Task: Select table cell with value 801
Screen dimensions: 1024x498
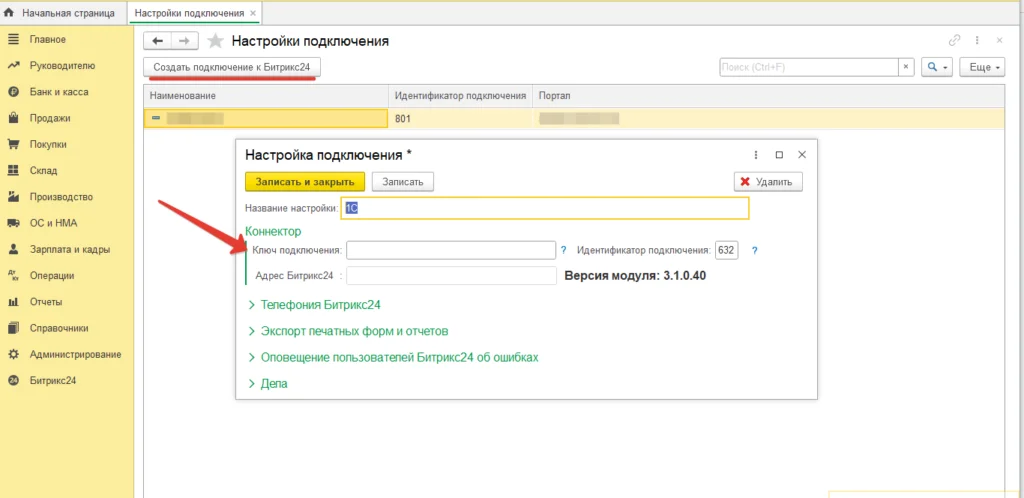Action: (x=460, y=119)
